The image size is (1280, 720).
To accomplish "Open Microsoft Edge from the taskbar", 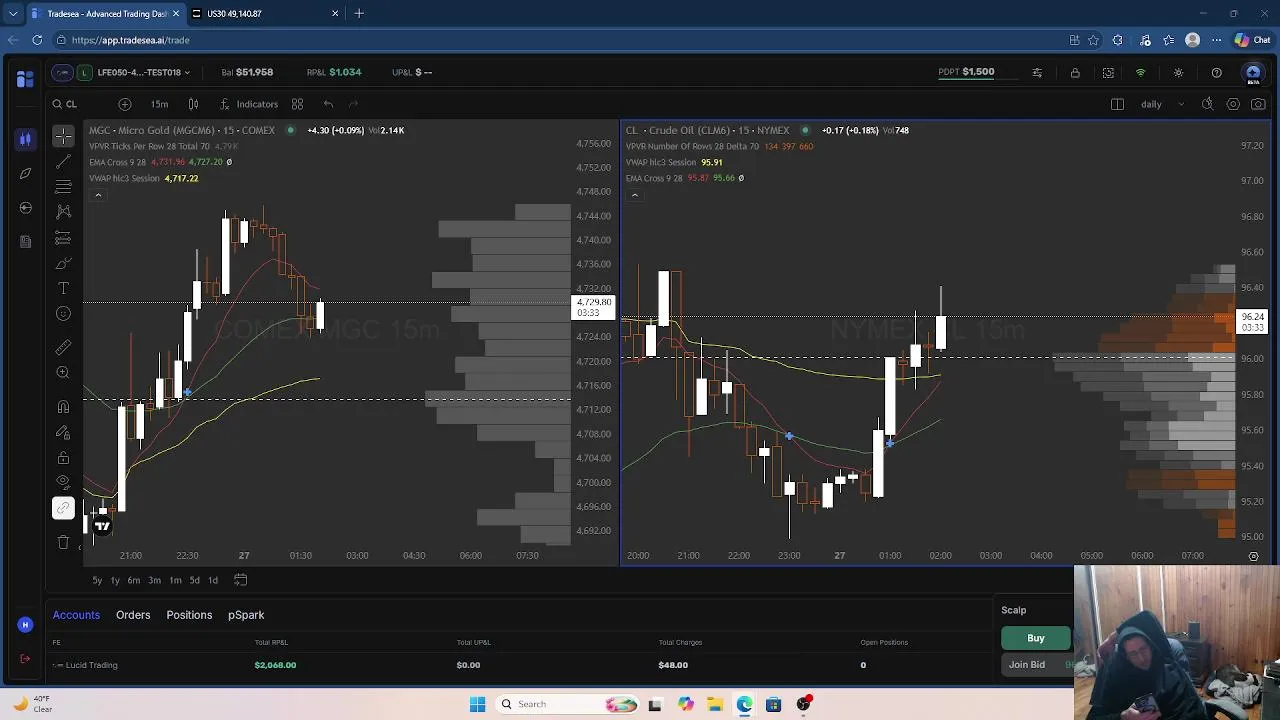I will 744,704.
